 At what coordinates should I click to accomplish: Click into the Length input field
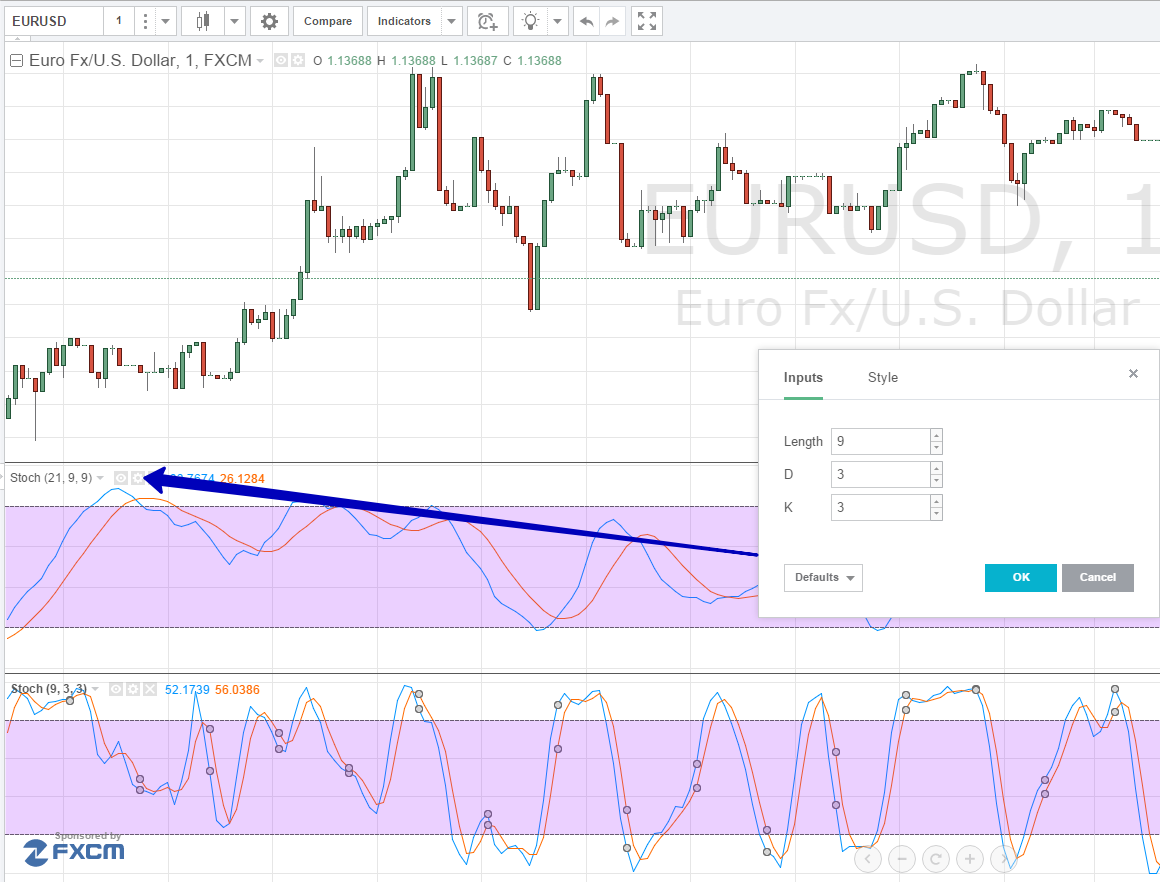[881, 442]
